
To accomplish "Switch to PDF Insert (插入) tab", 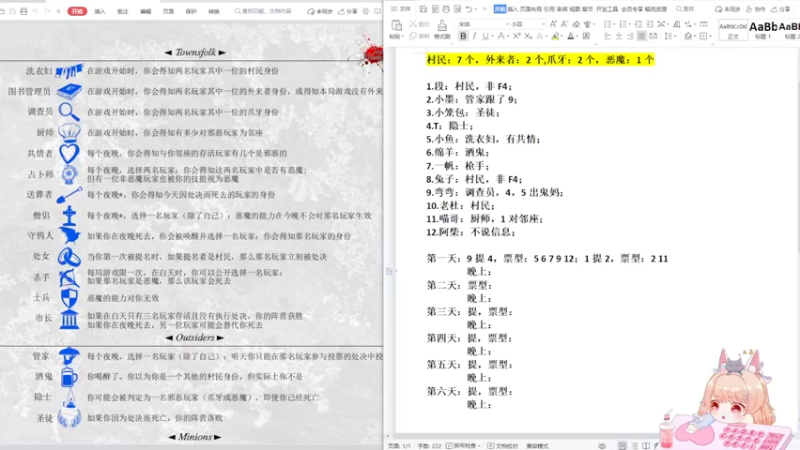I will [100, 11].
